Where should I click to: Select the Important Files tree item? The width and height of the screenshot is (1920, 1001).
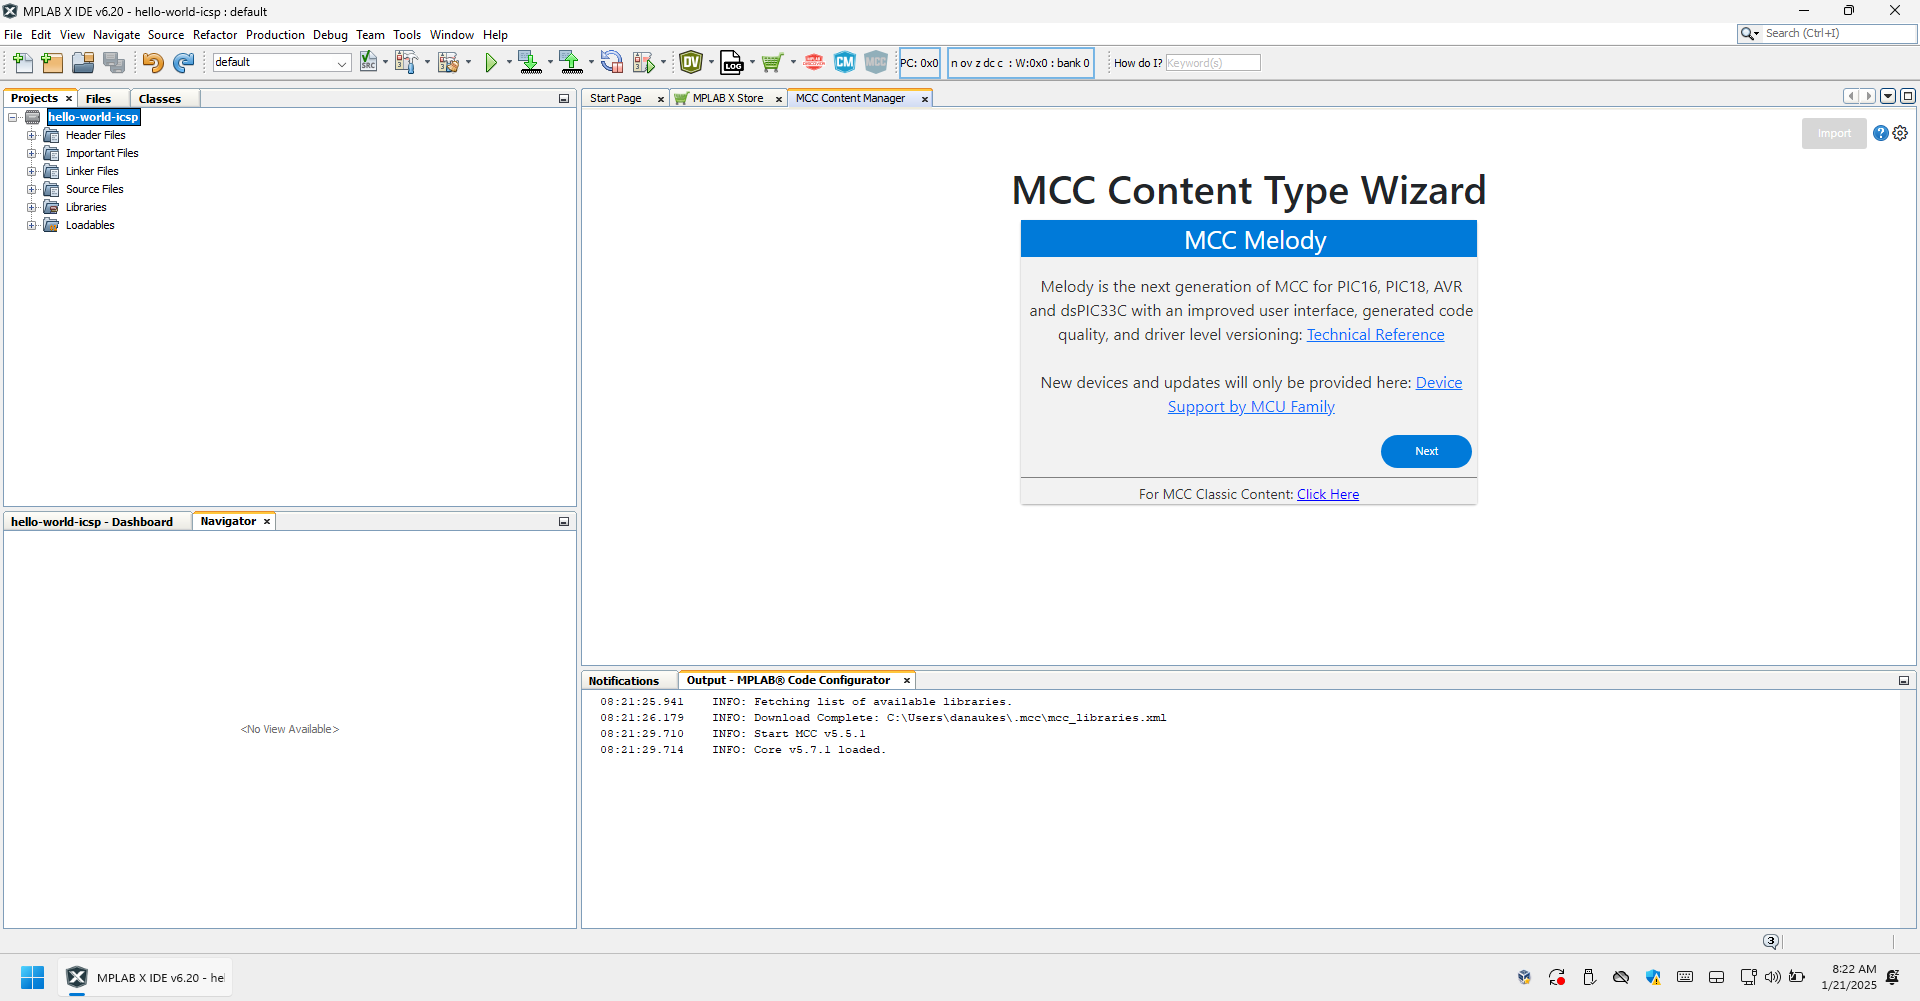point(102,154)
